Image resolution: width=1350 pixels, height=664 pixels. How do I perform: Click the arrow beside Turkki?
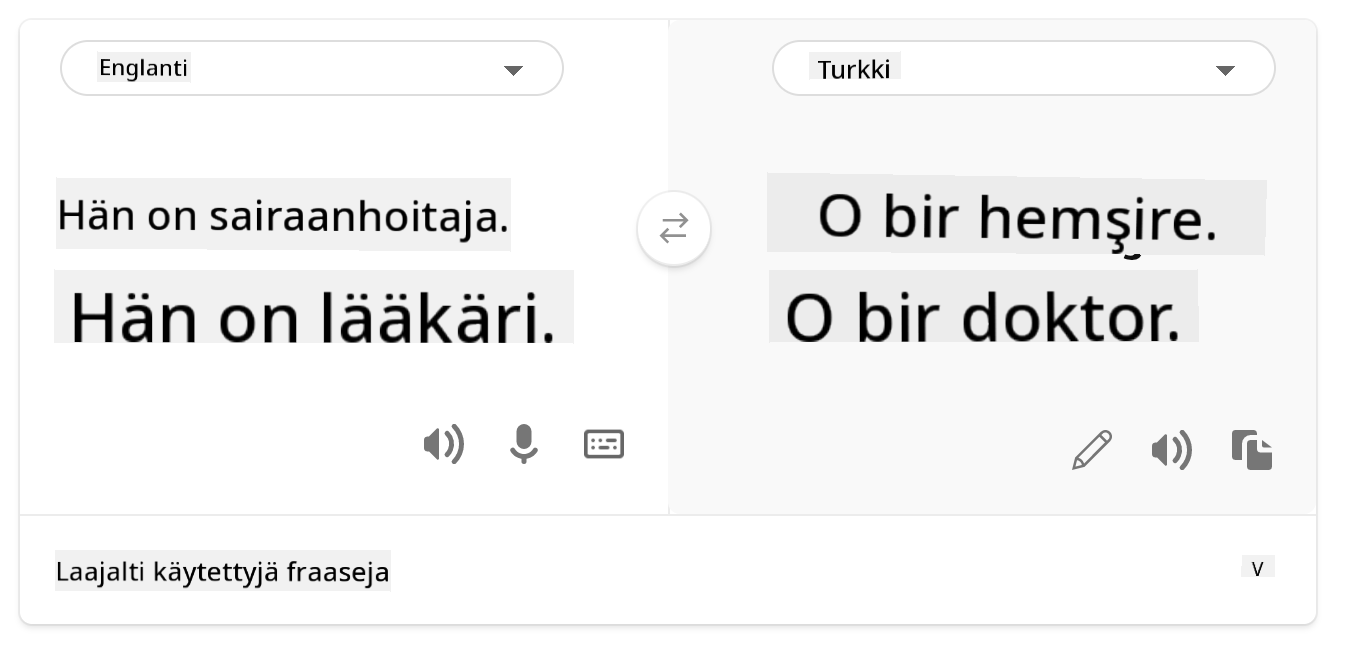tap(1225, 70)
